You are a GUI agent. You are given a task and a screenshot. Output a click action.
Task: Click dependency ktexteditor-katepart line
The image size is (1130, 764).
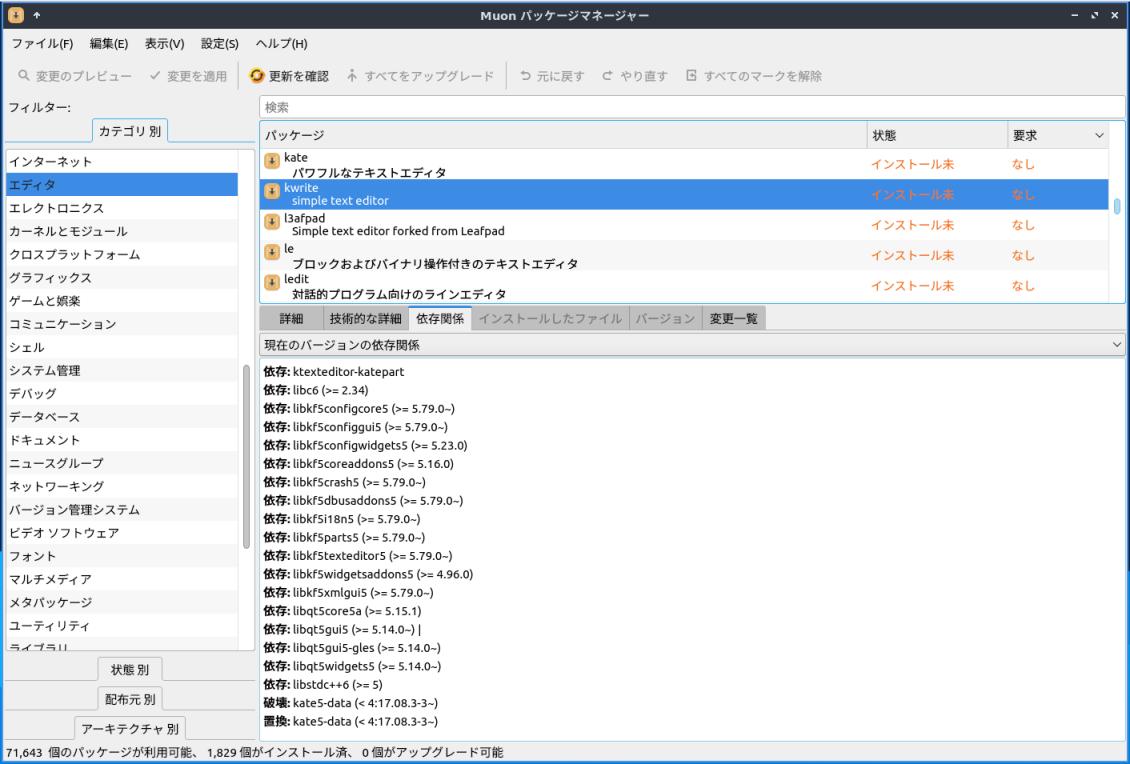(x=334, y=372)
